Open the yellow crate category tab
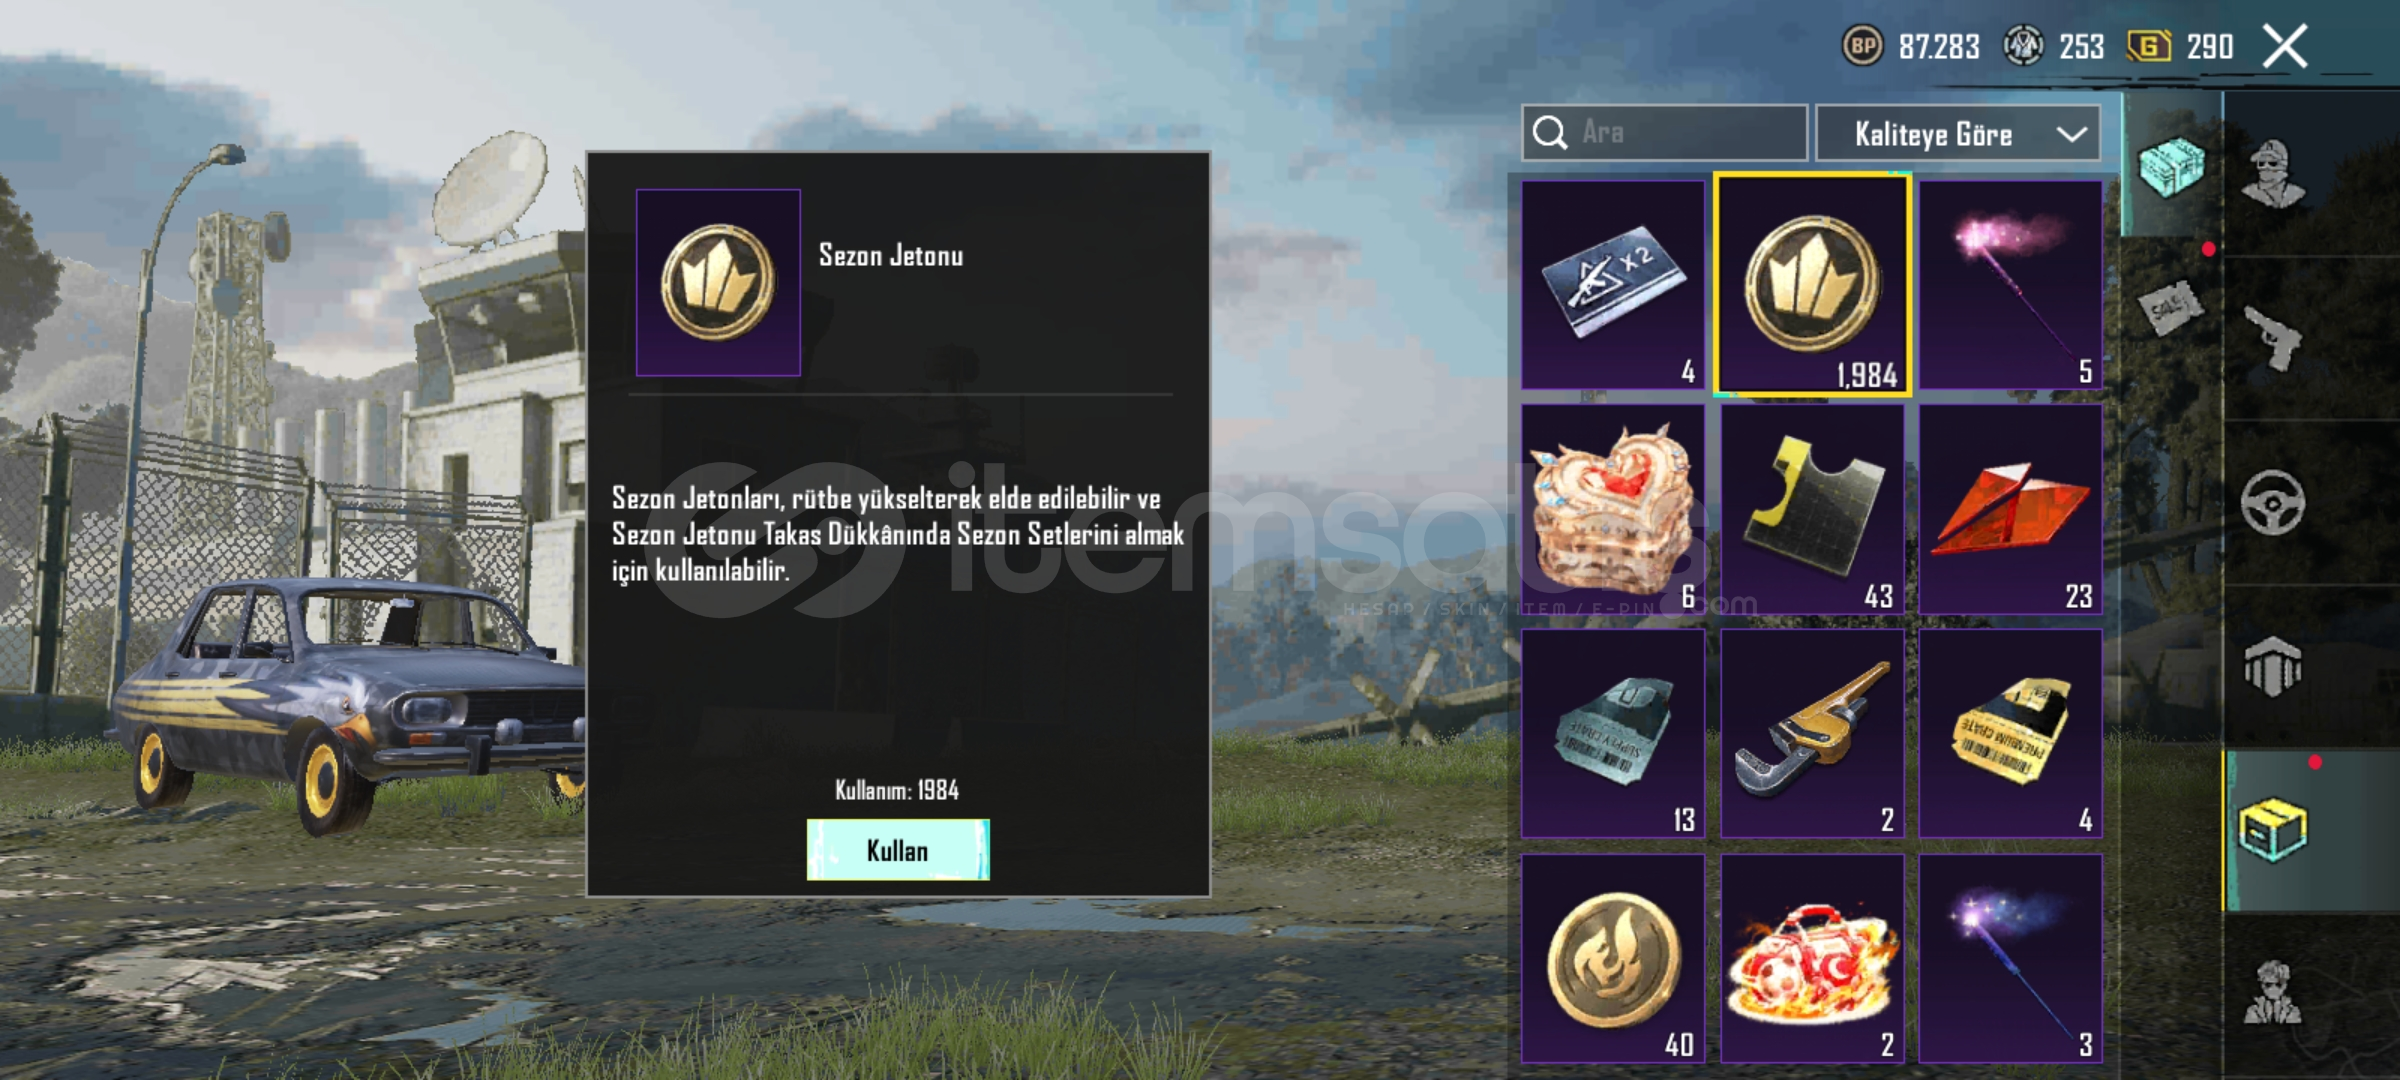The width and height of the screenshot is (2400, 1080). [2272, 830]
